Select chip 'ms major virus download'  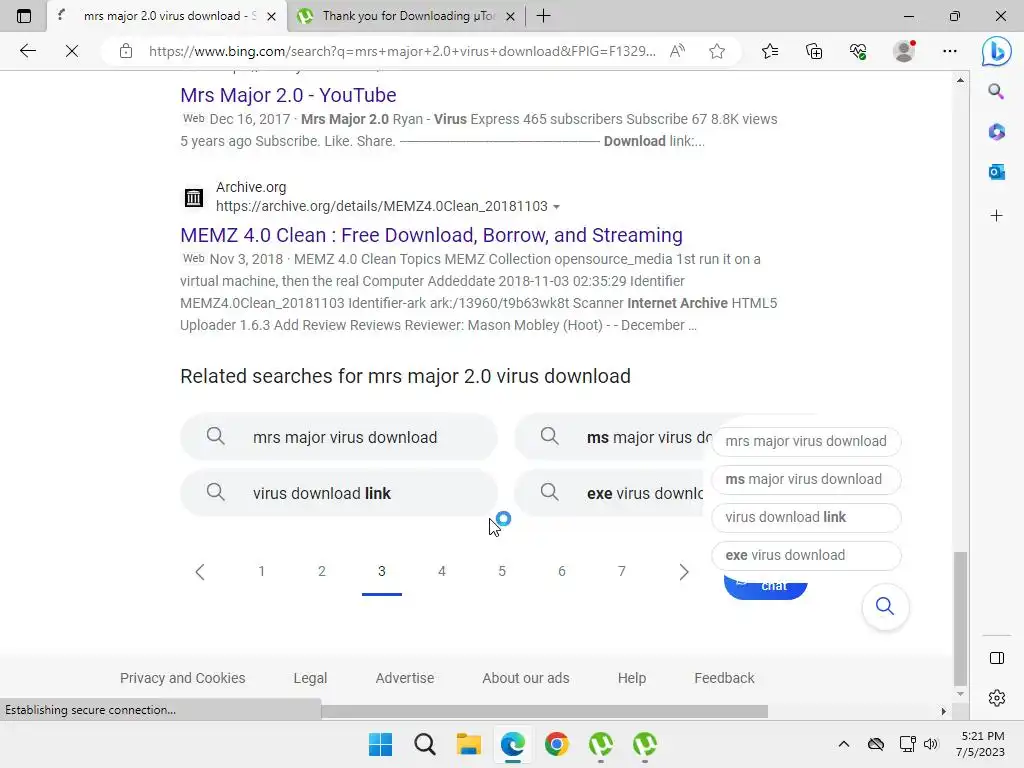(x=806, y=479)
